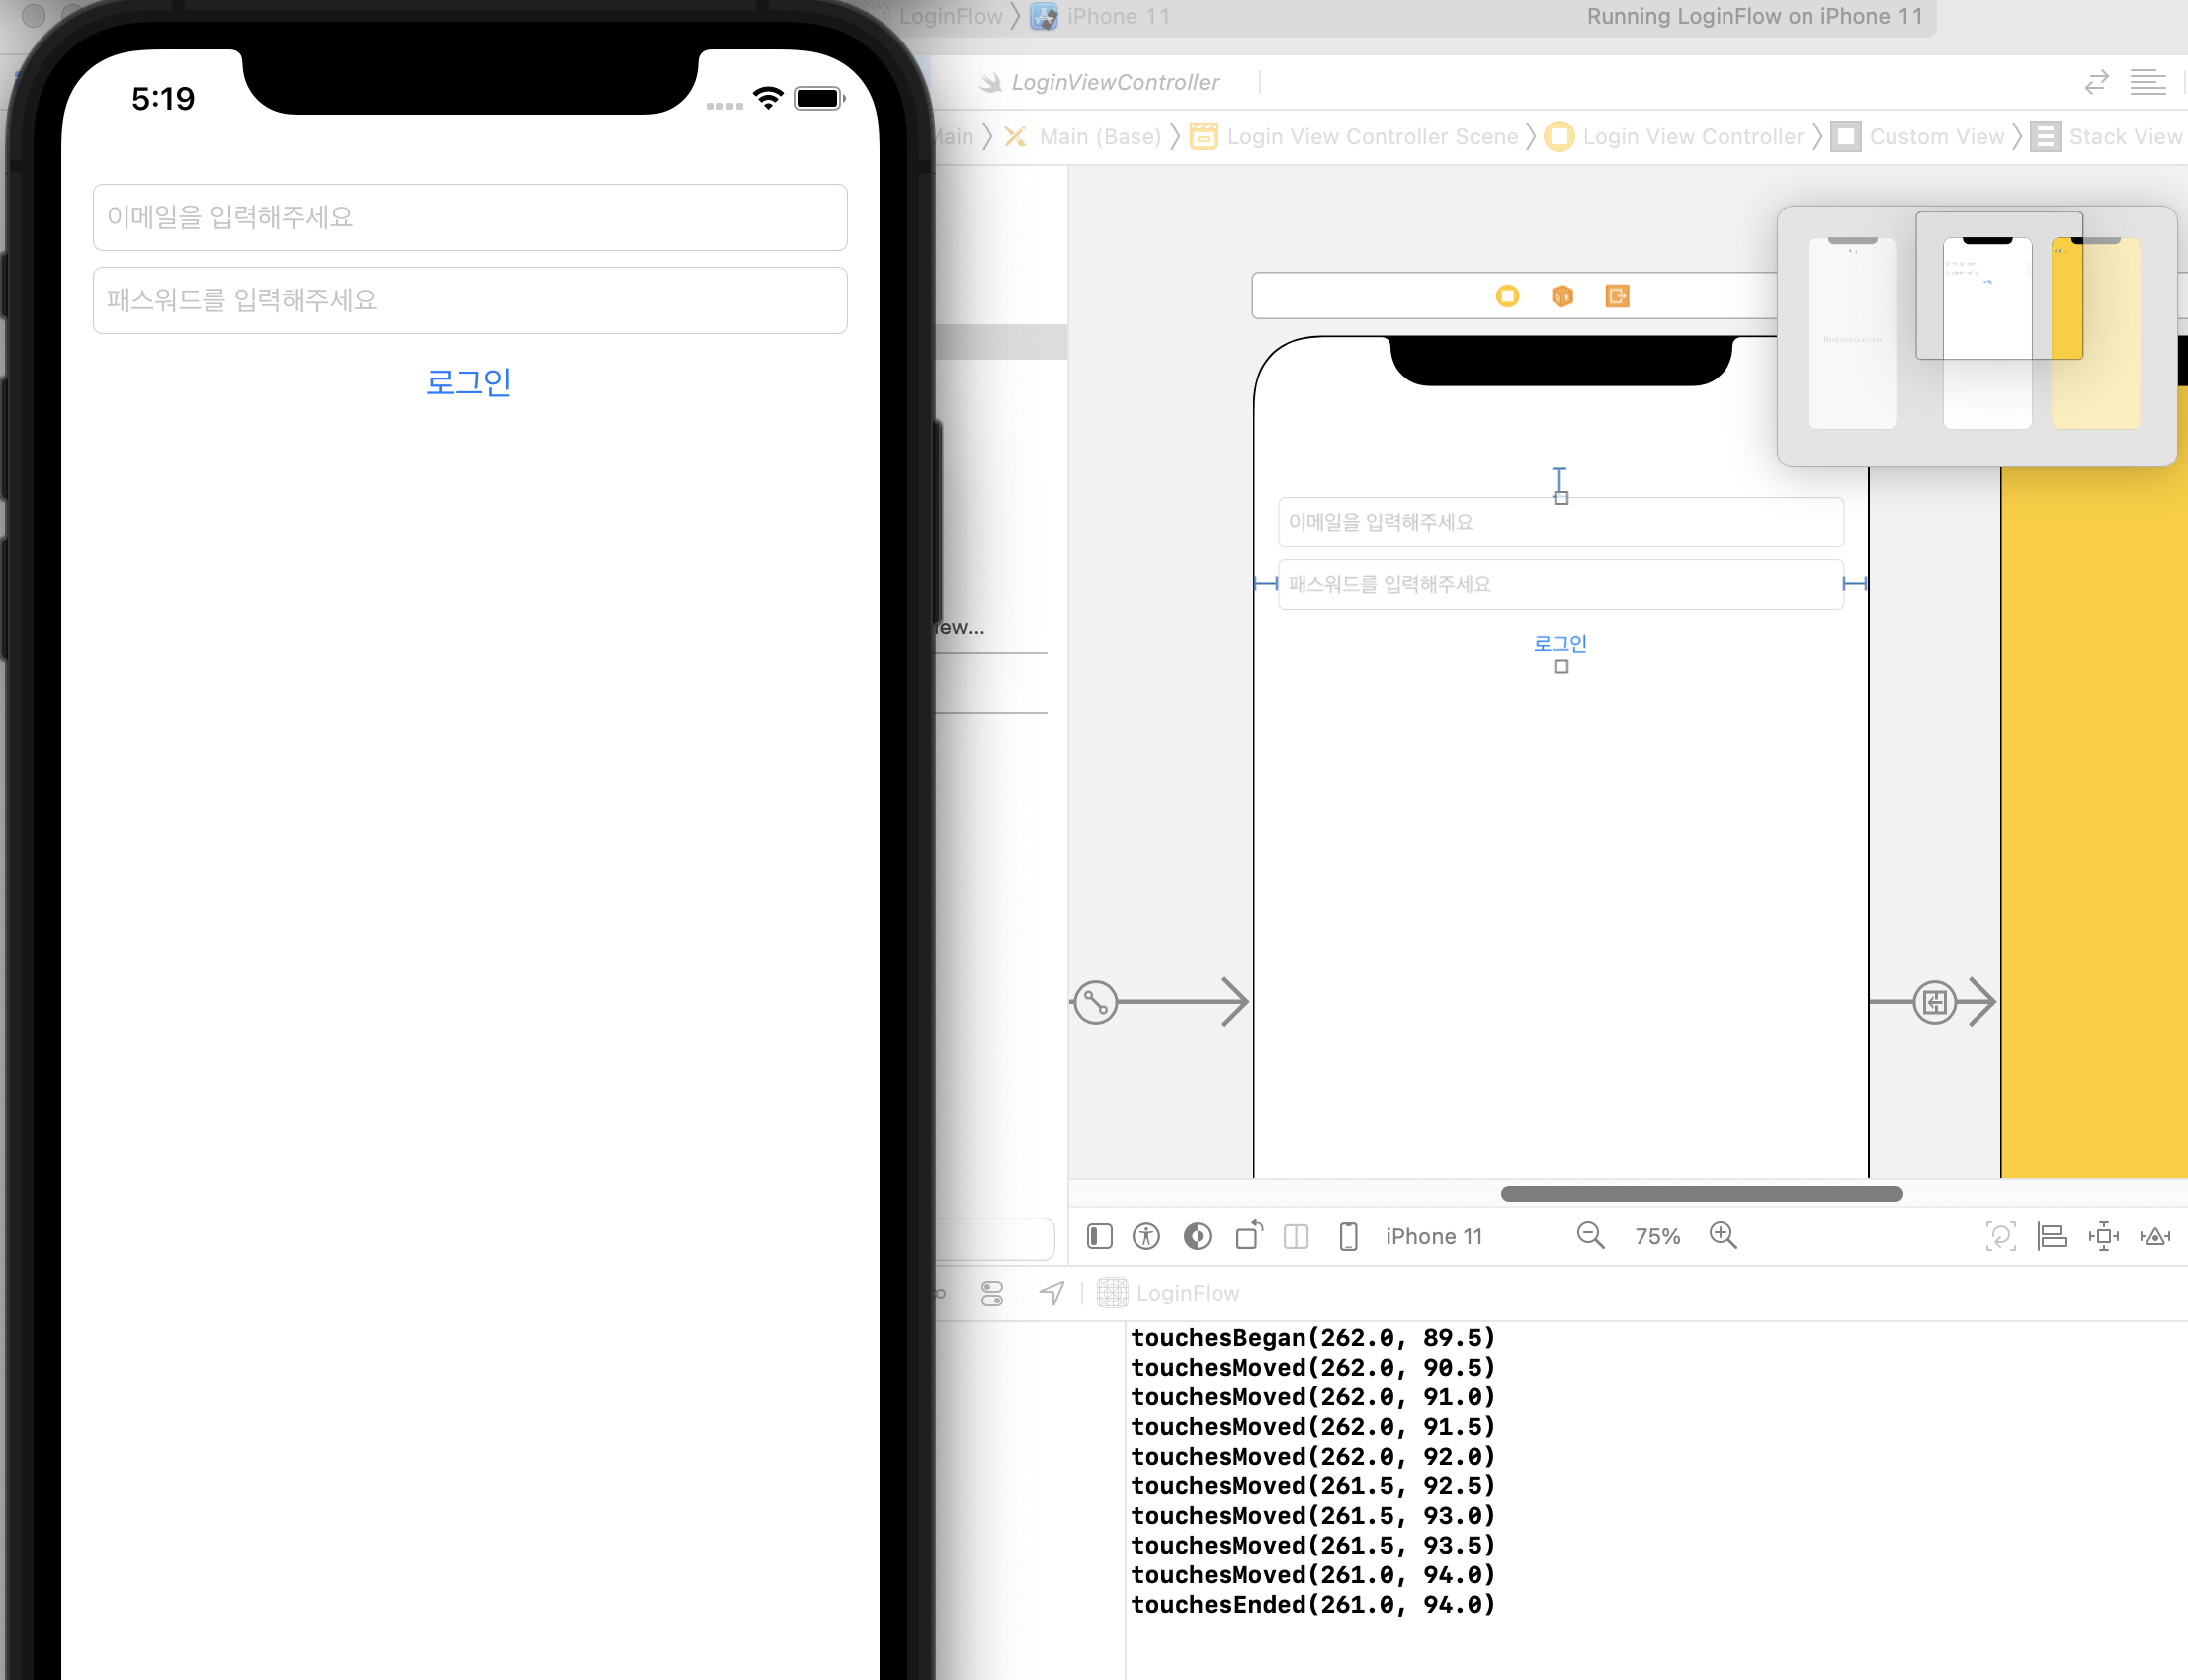Click the First Responder orange cube icon
The image size is (2188, 1680).
click(1562, 296)
